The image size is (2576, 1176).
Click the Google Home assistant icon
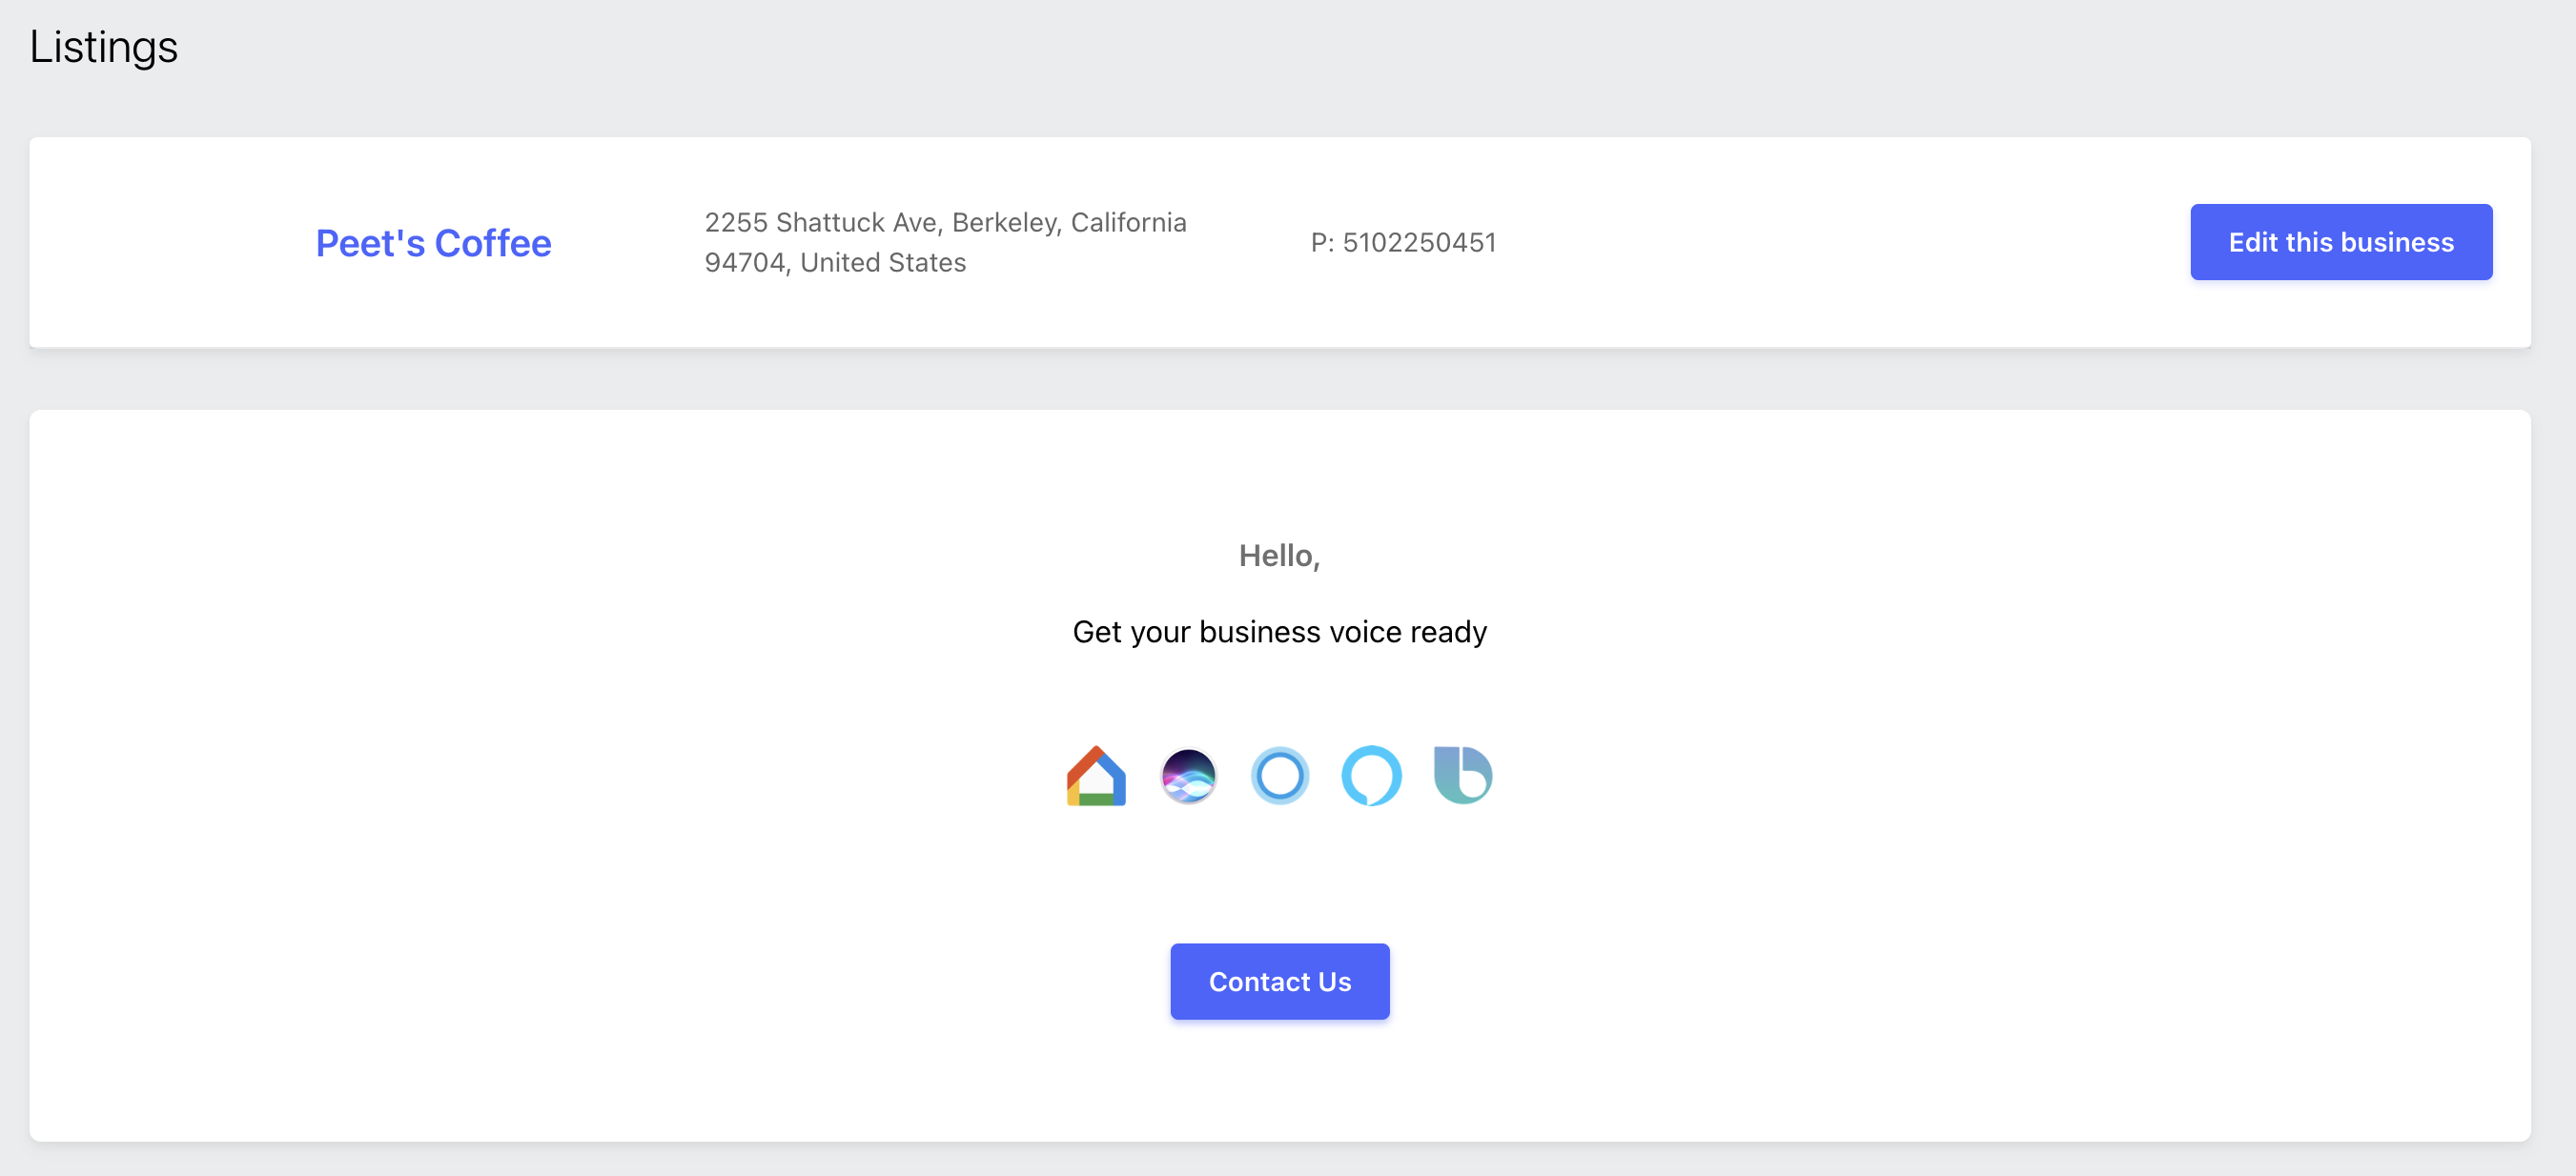pyautogui.click(x=1096, y=775)
